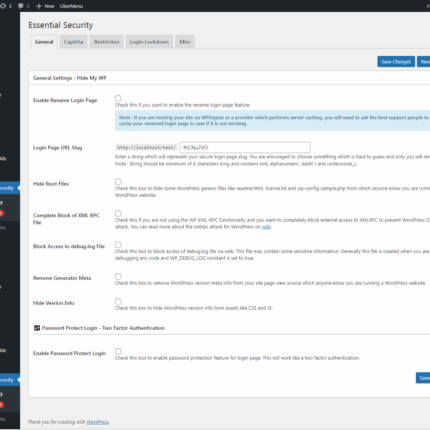Tick the Hide Root Files checkbox

pos(118,182)
